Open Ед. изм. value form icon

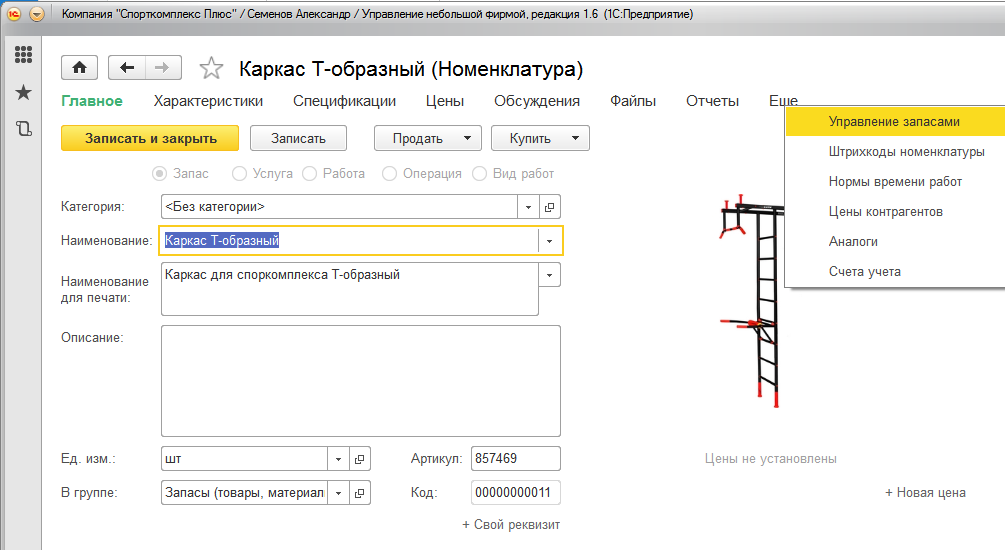pyautogui.click(x=360, y=459)
